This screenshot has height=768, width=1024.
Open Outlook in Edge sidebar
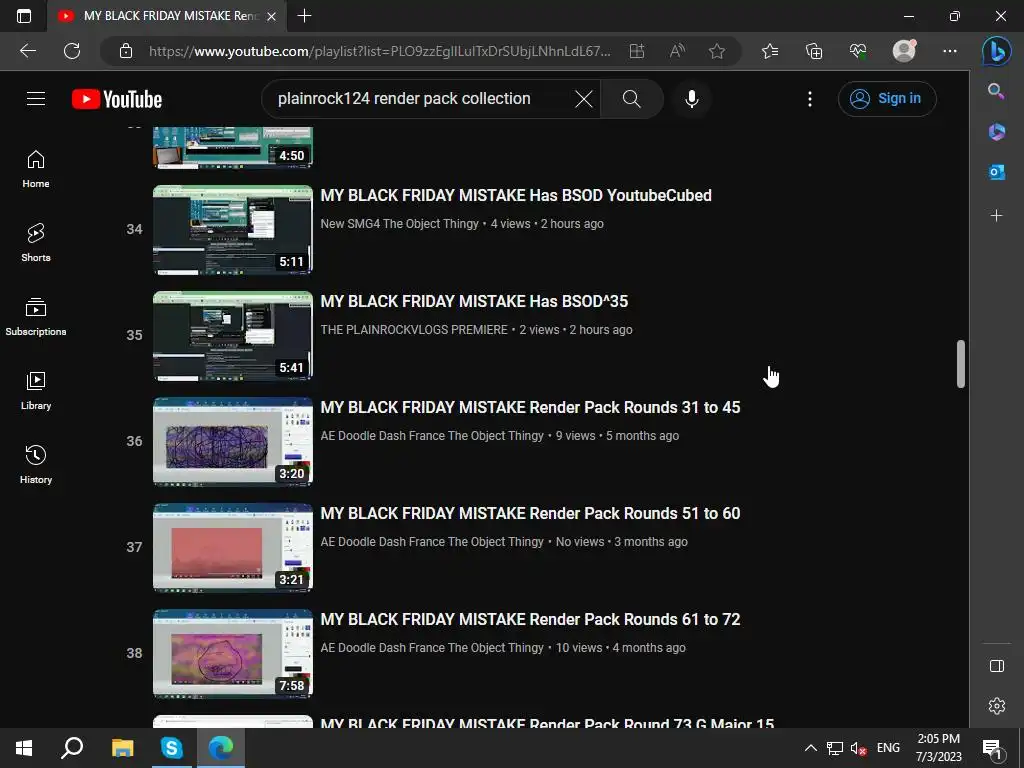tap(997, 172)
